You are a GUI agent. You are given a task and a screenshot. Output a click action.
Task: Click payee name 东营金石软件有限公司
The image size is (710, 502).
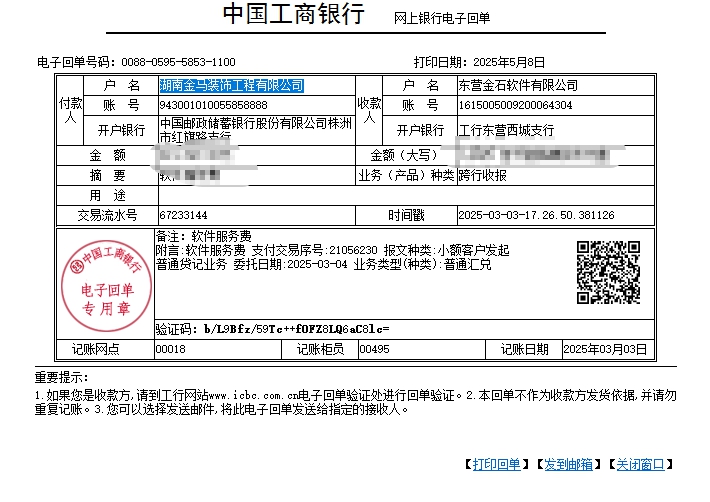[518, 85]
